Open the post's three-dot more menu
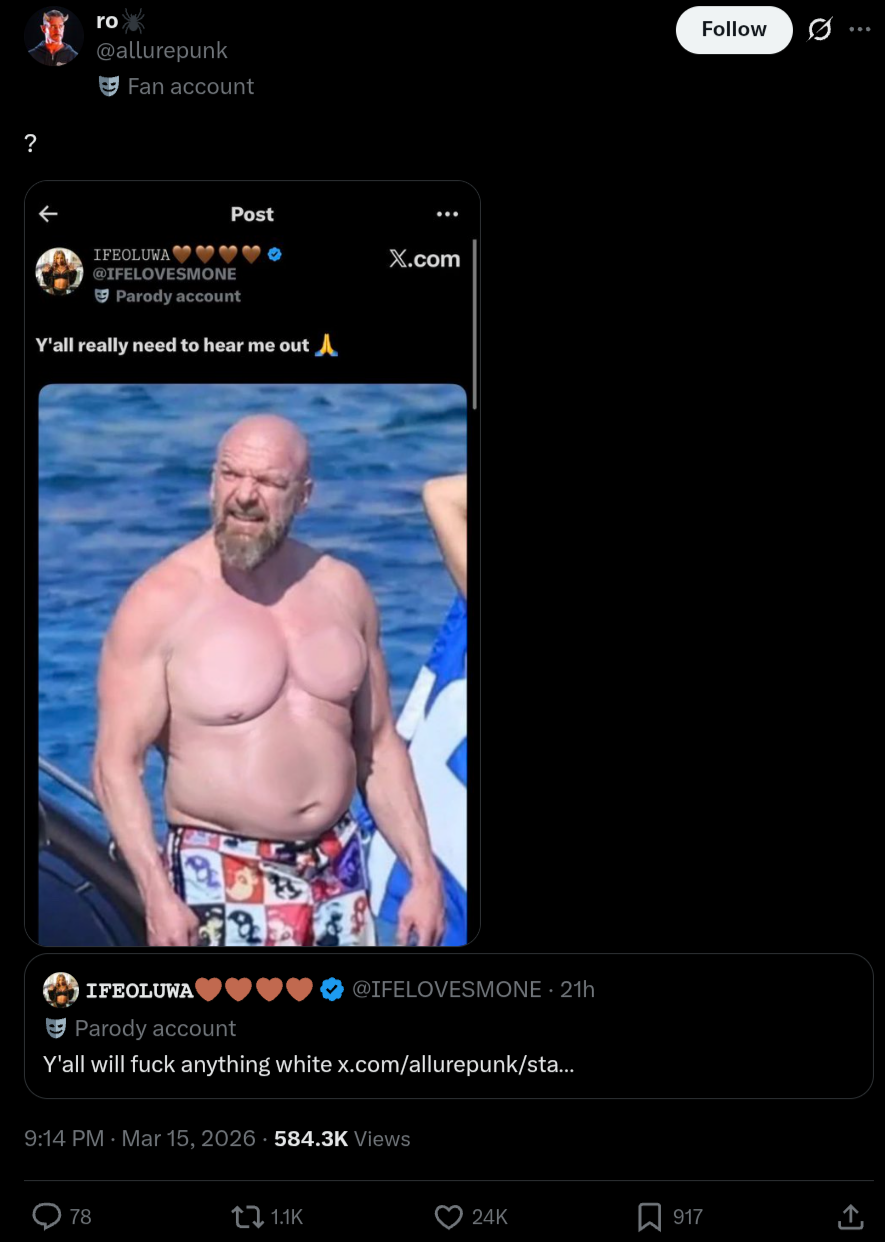This screenshot has height=1242, width=885. coord(860,29)
